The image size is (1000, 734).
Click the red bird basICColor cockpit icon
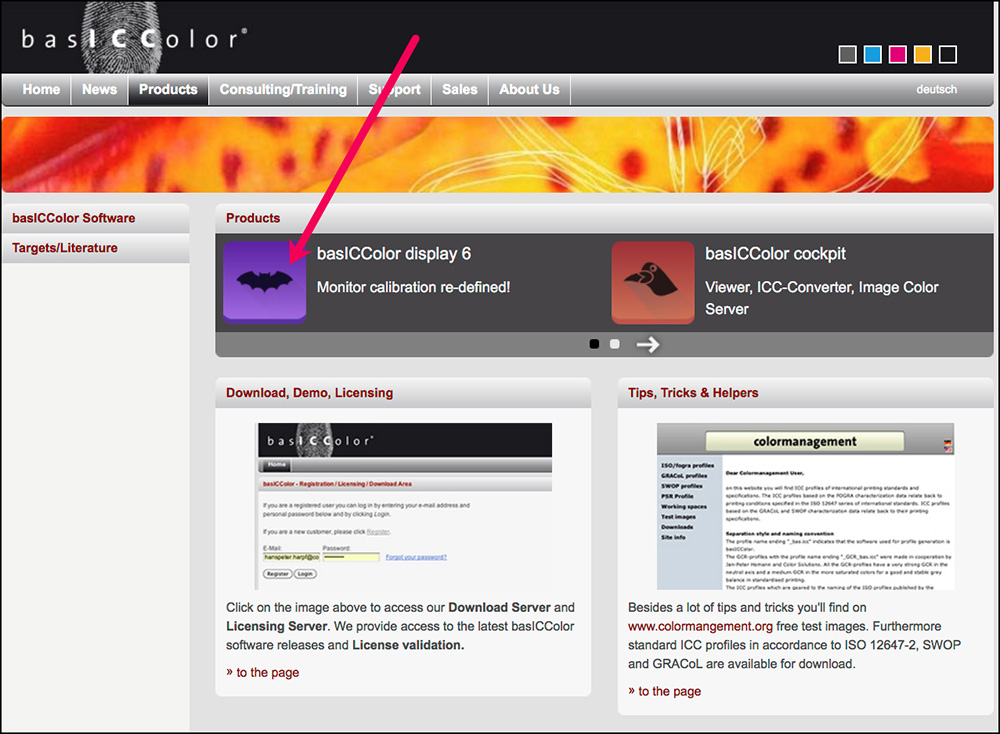652,282
